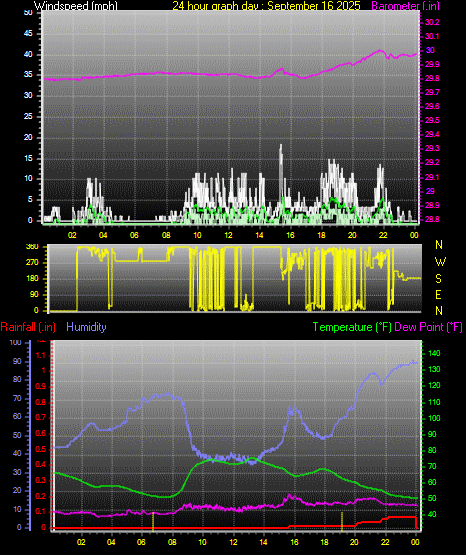
Task: Click the '70' humidity axis value
Action: pos(17,398)
